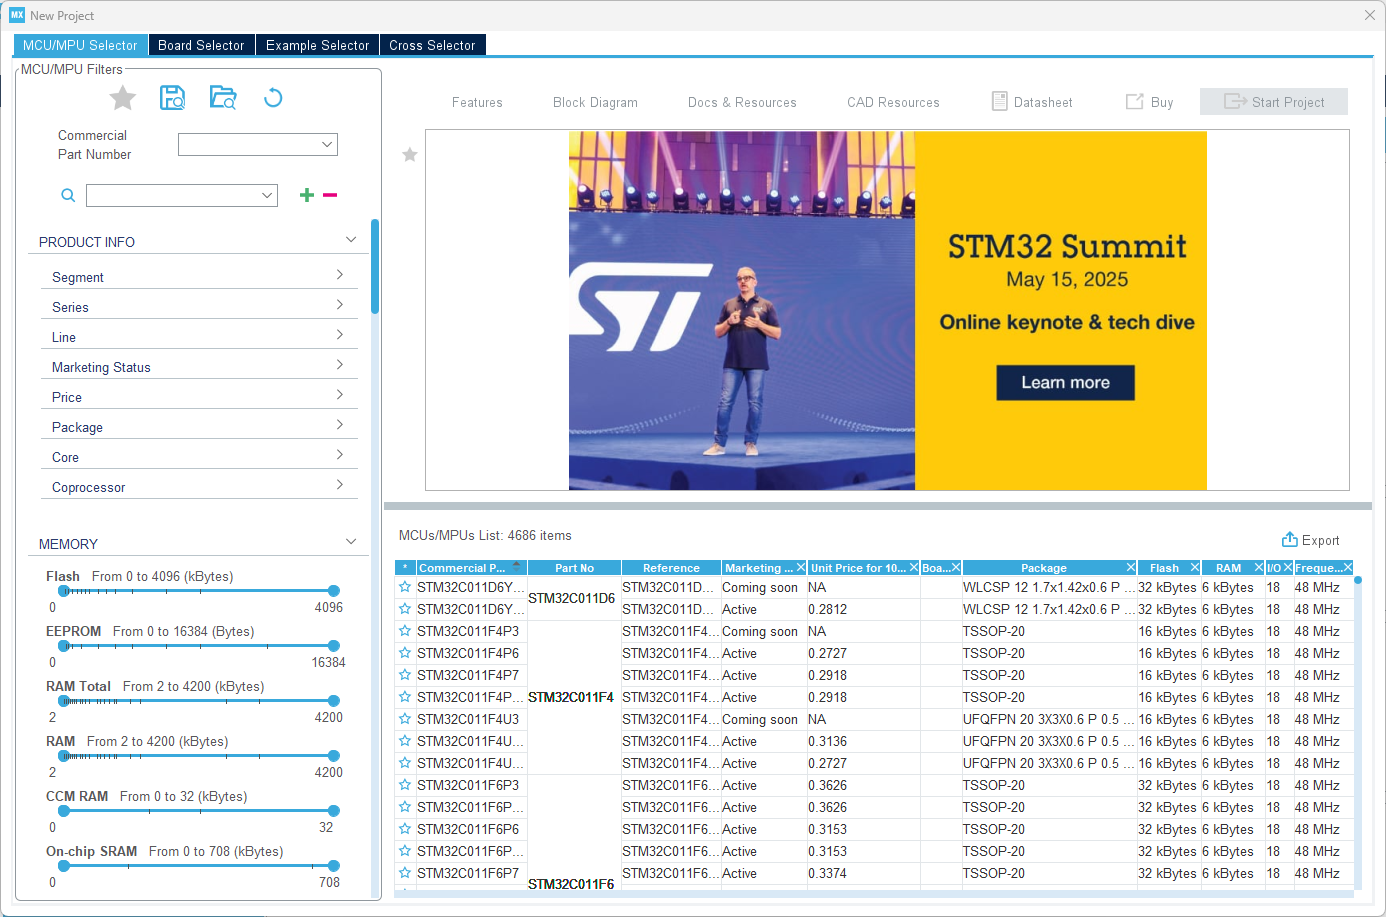Switch to the Board Selector tab
Image resolution: width=1386 pixels, height=917 pixels.
tap(201, 45)
